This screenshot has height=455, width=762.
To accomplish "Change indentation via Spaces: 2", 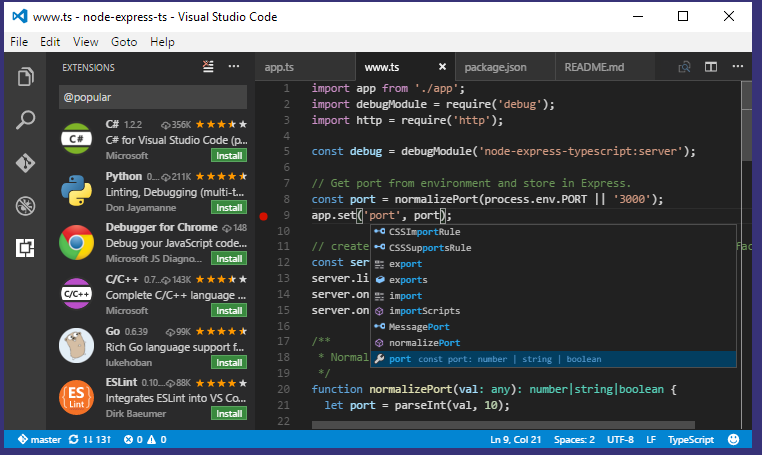I will click(574, 439).
